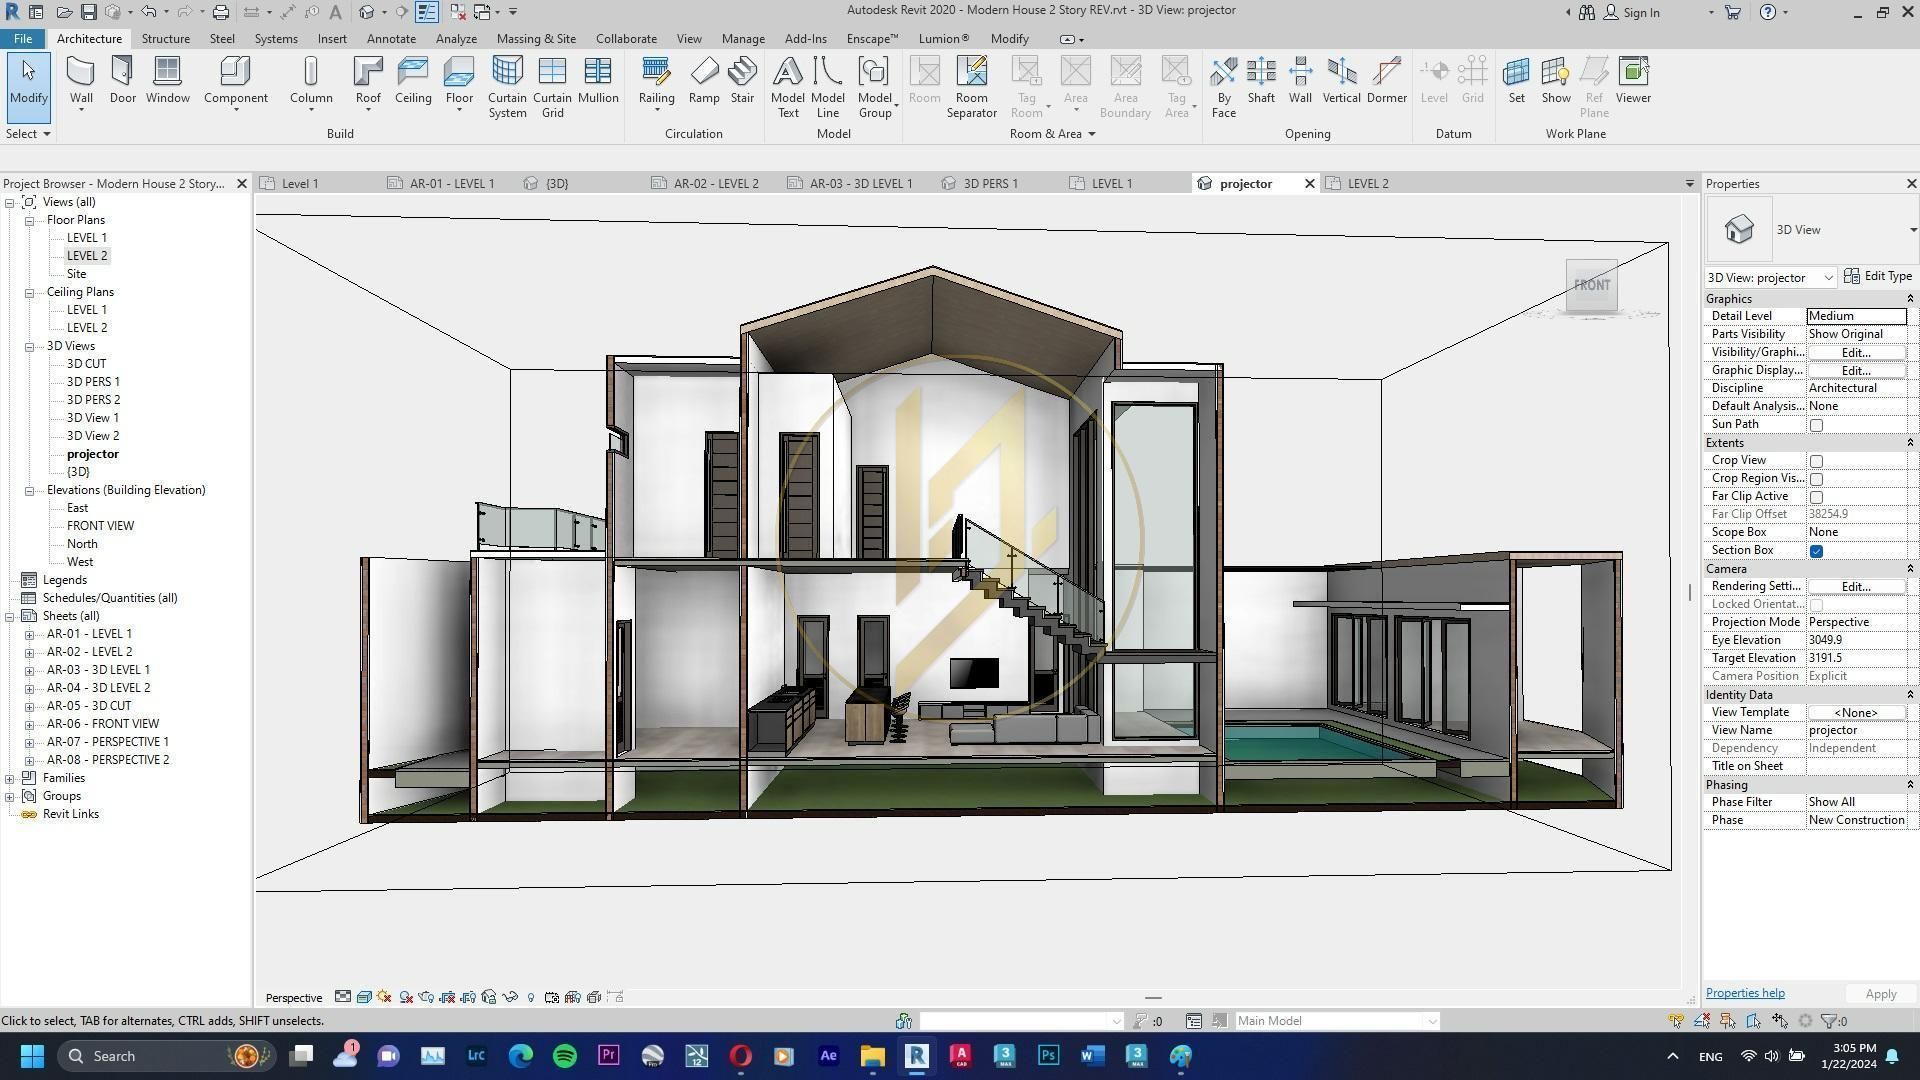Click Edit for Rendering Settings
The width and height of the screenshot is (1920, 1080).
pos(1856,587)
